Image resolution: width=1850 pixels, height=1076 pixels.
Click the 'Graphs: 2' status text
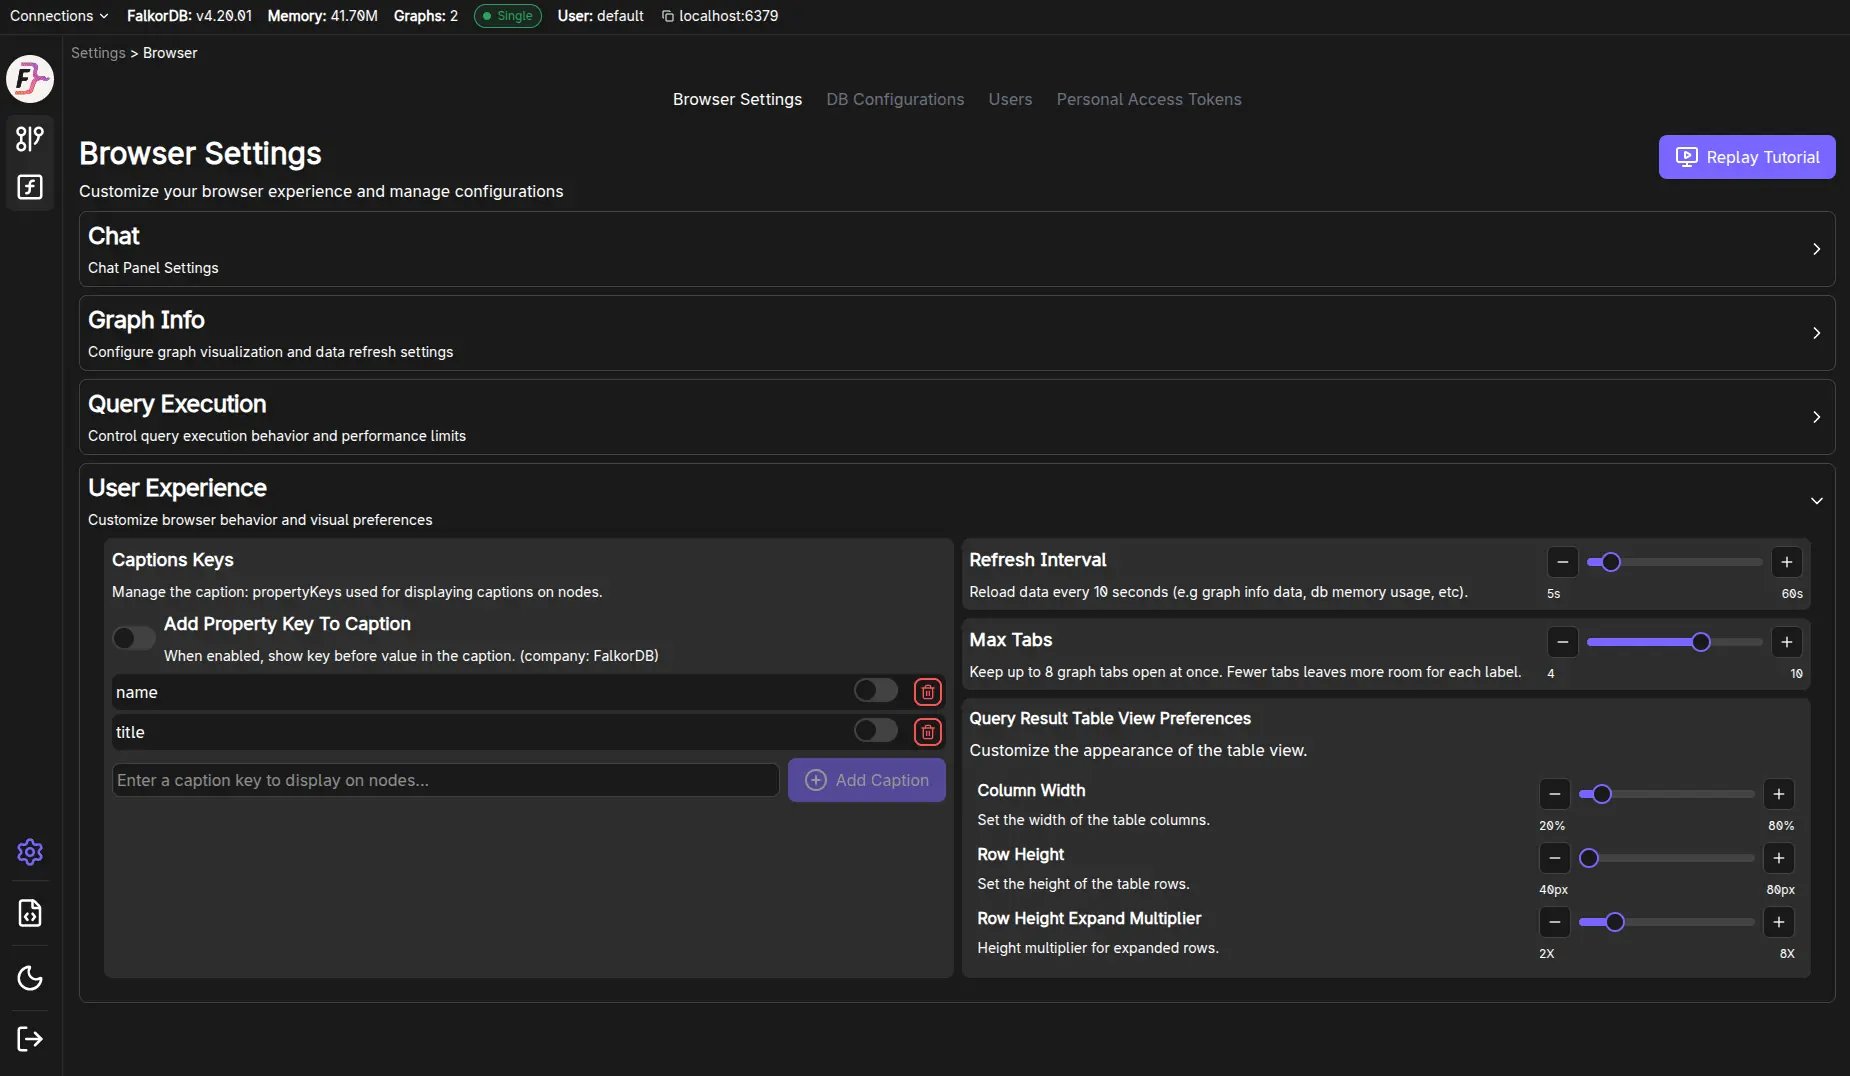coord(425,16)
